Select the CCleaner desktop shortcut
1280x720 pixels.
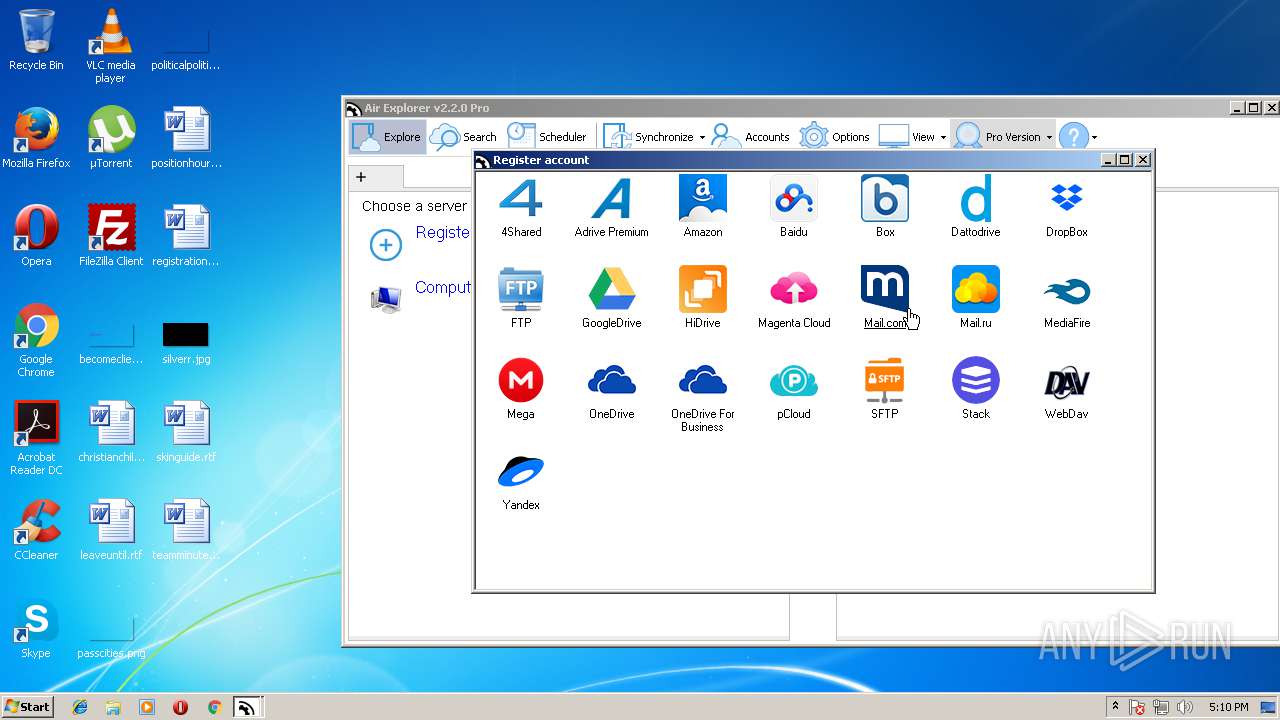(x=36, y=530)
